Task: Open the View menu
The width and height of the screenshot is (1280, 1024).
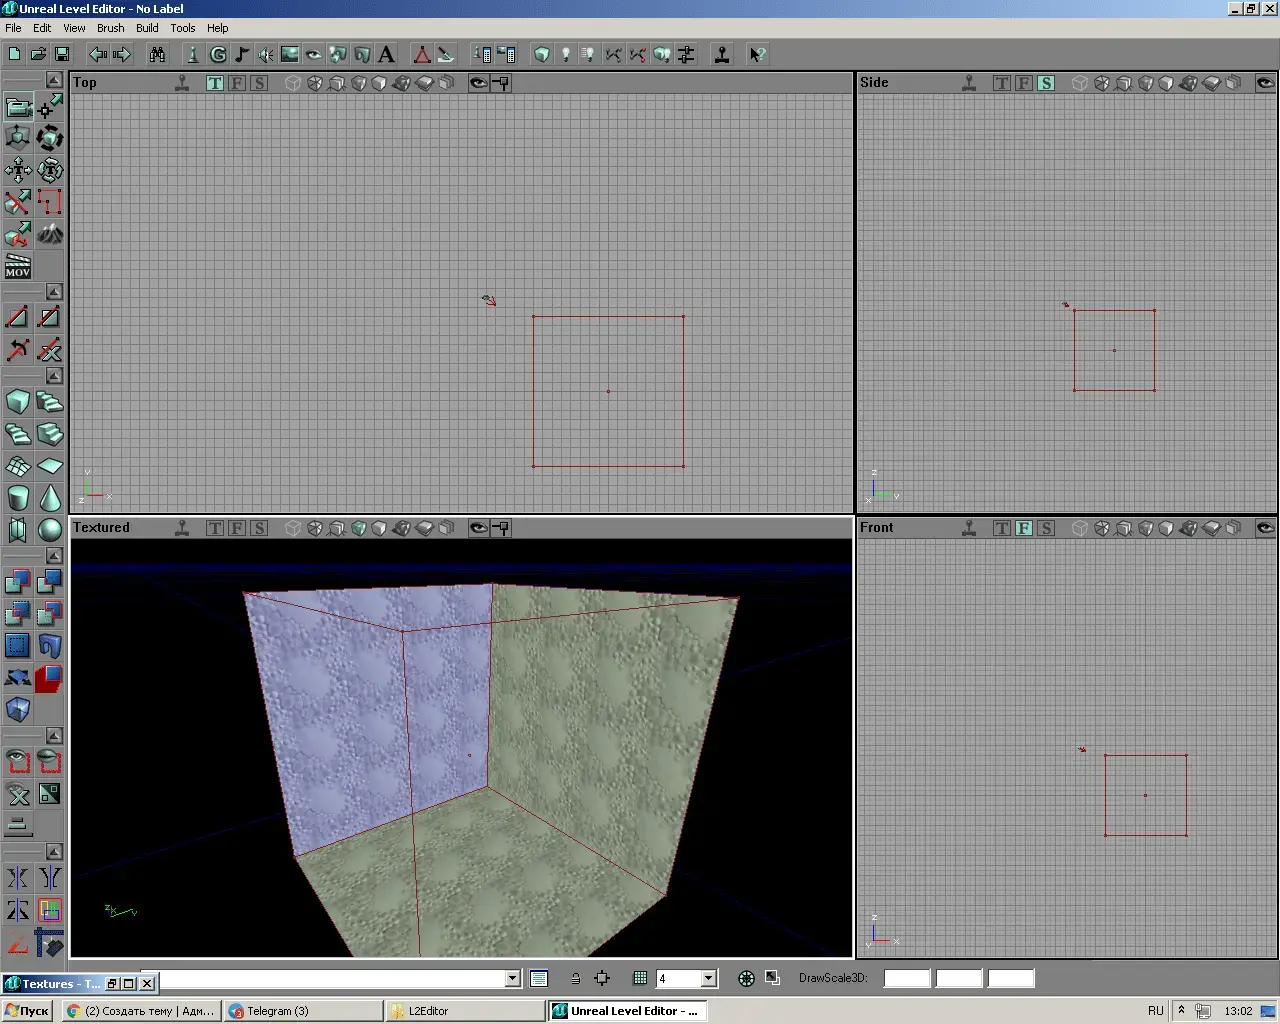Action: point(74,28)
